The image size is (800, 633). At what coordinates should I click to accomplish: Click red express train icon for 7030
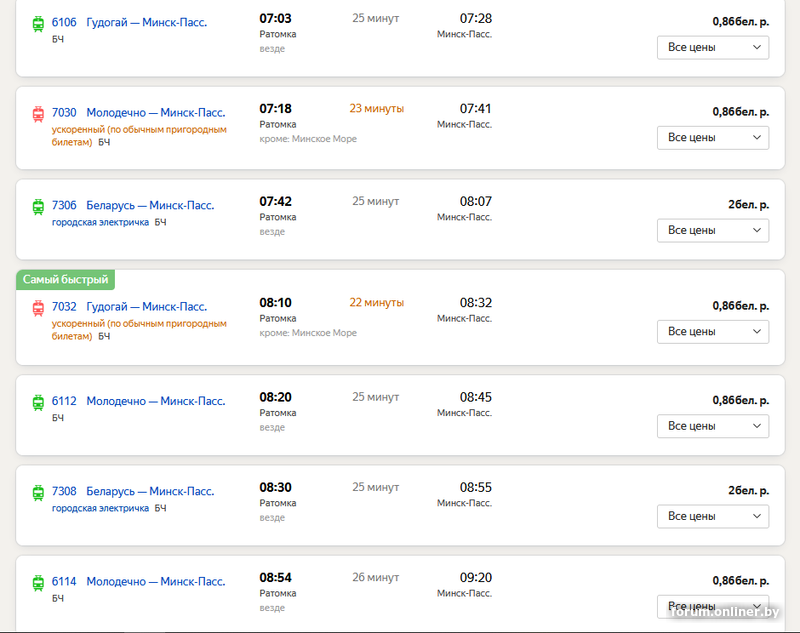coord(38,113)
